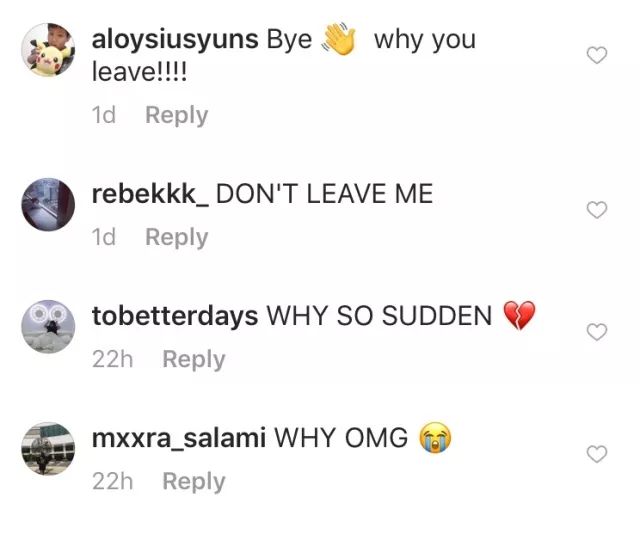Open aloysiusyuns' profile picture with Pikachu
The height and width of the screenshot is (540, 640).
coord(48,50)
